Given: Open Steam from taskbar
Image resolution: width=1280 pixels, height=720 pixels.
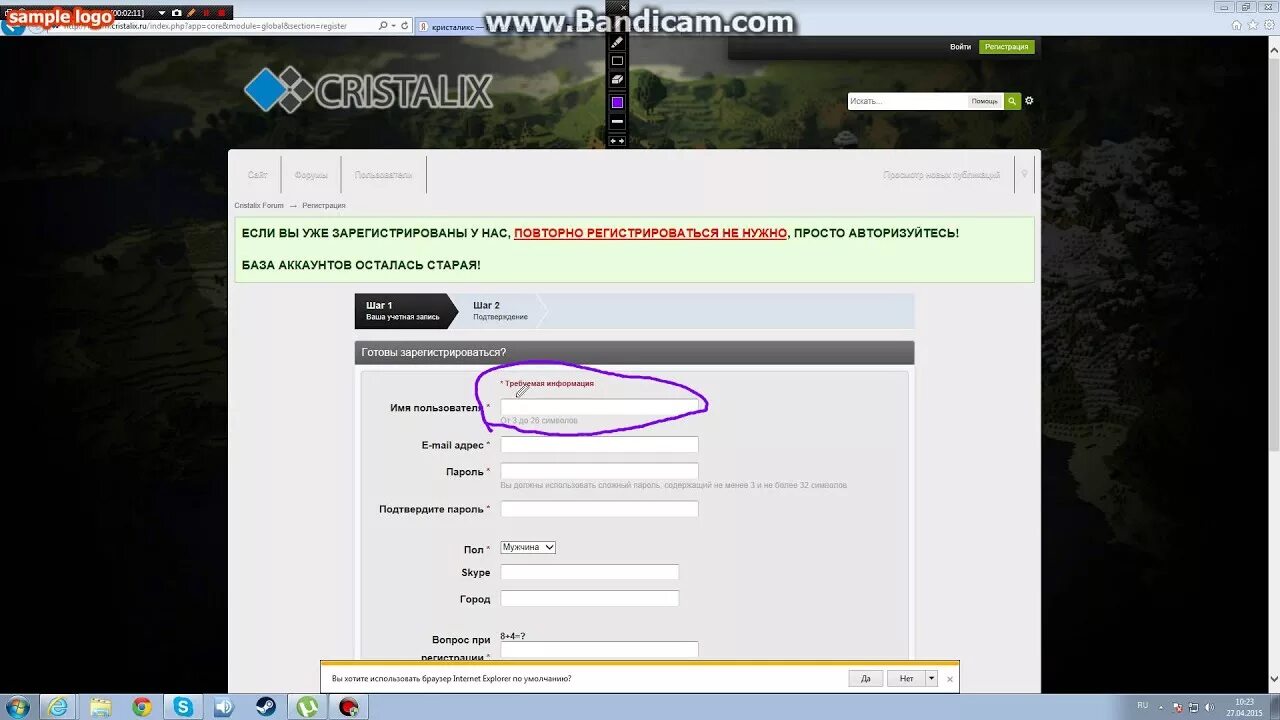Looking at the screenshot, I should coord(266,707).
